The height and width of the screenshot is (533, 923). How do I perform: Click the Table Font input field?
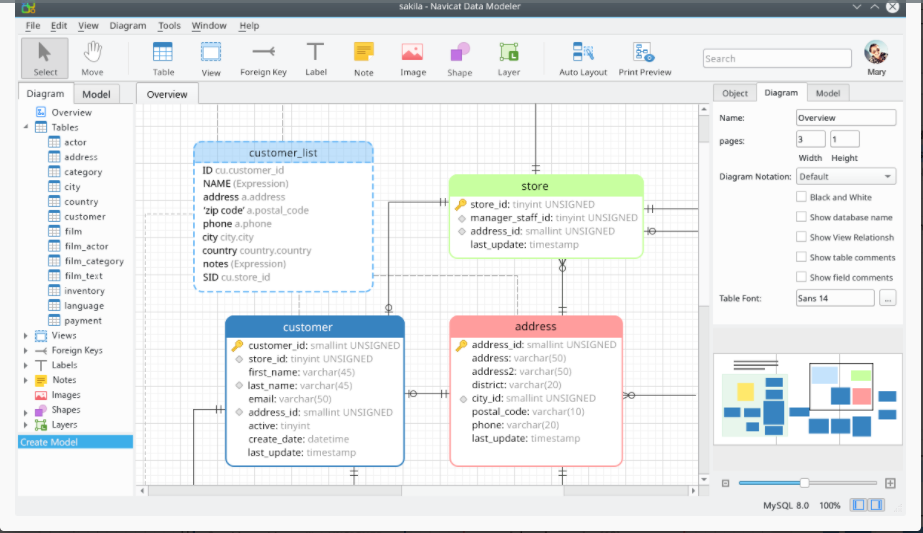pos(835,298)
